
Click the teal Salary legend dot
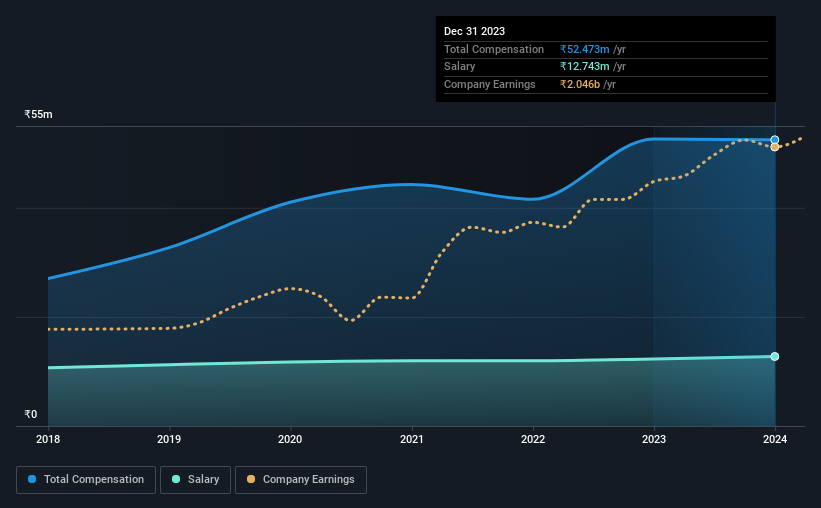(176, 479)
